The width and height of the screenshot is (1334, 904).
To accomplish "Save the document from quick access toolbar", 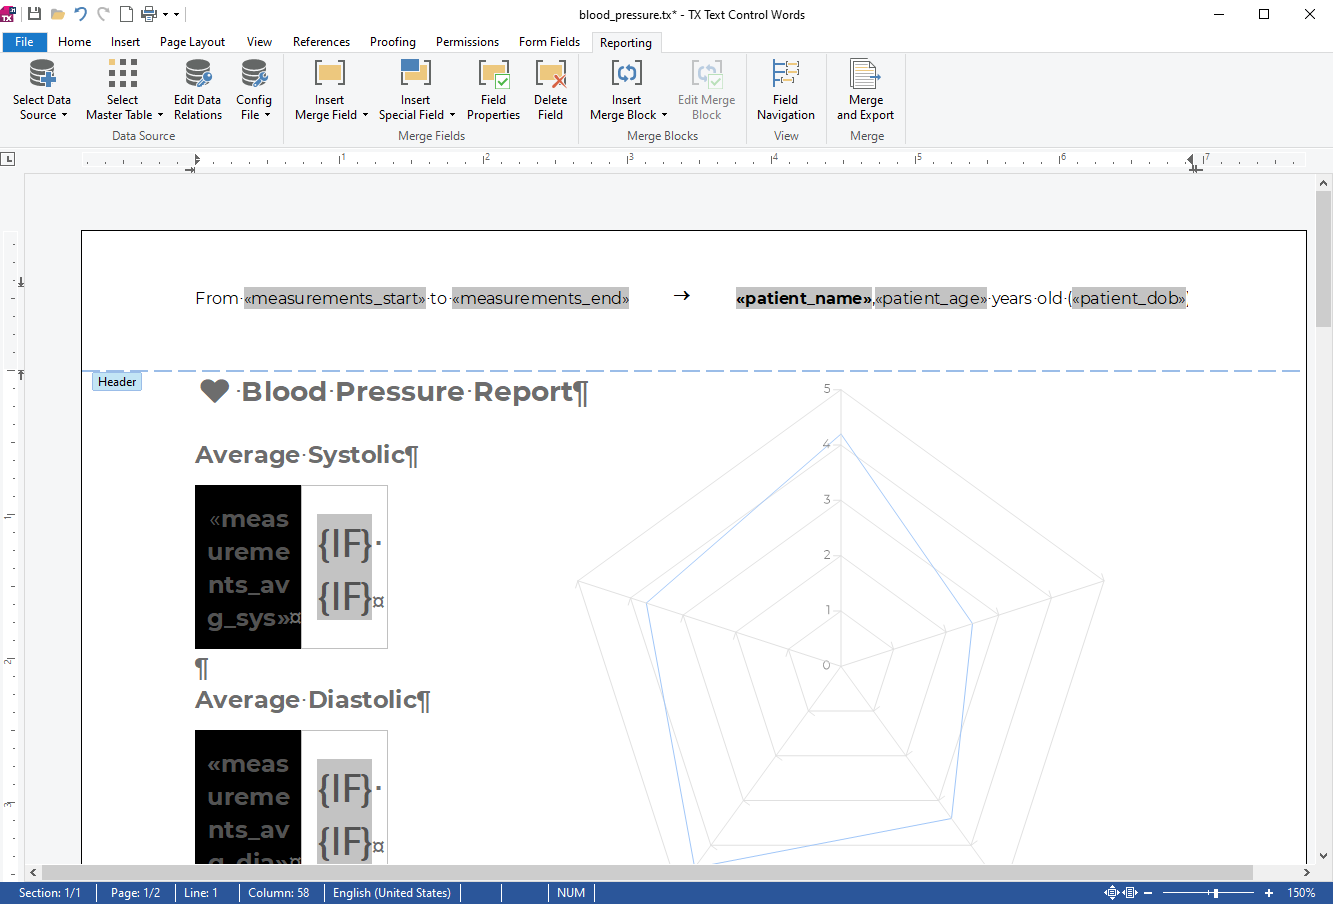I will (x=34, y=14).
